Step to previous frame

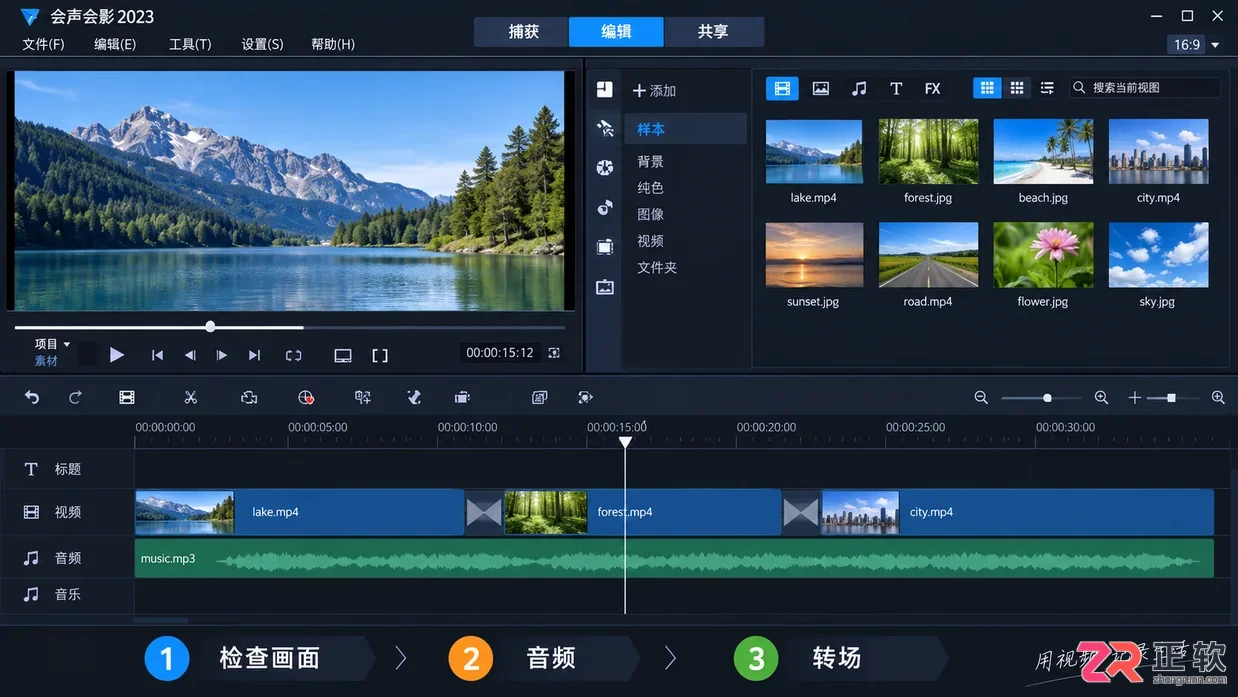click(190, 355)
